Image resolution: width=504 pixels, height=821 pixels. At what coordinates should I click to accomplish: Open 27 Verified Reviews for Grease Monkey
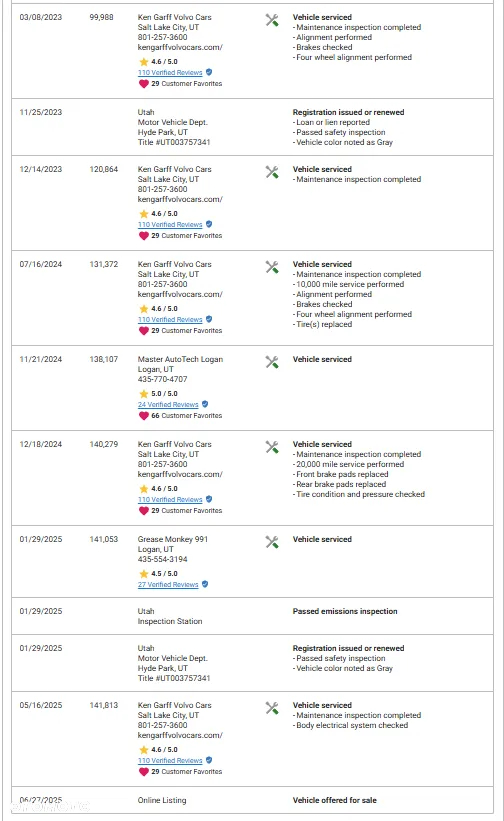click(x=168, y=585)
